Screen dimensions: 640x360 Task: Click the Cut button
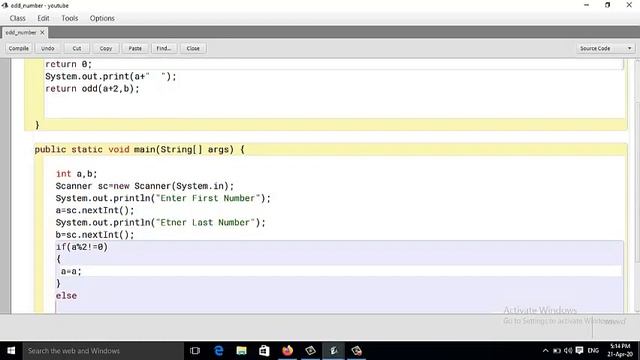click(x=77, y=48)
